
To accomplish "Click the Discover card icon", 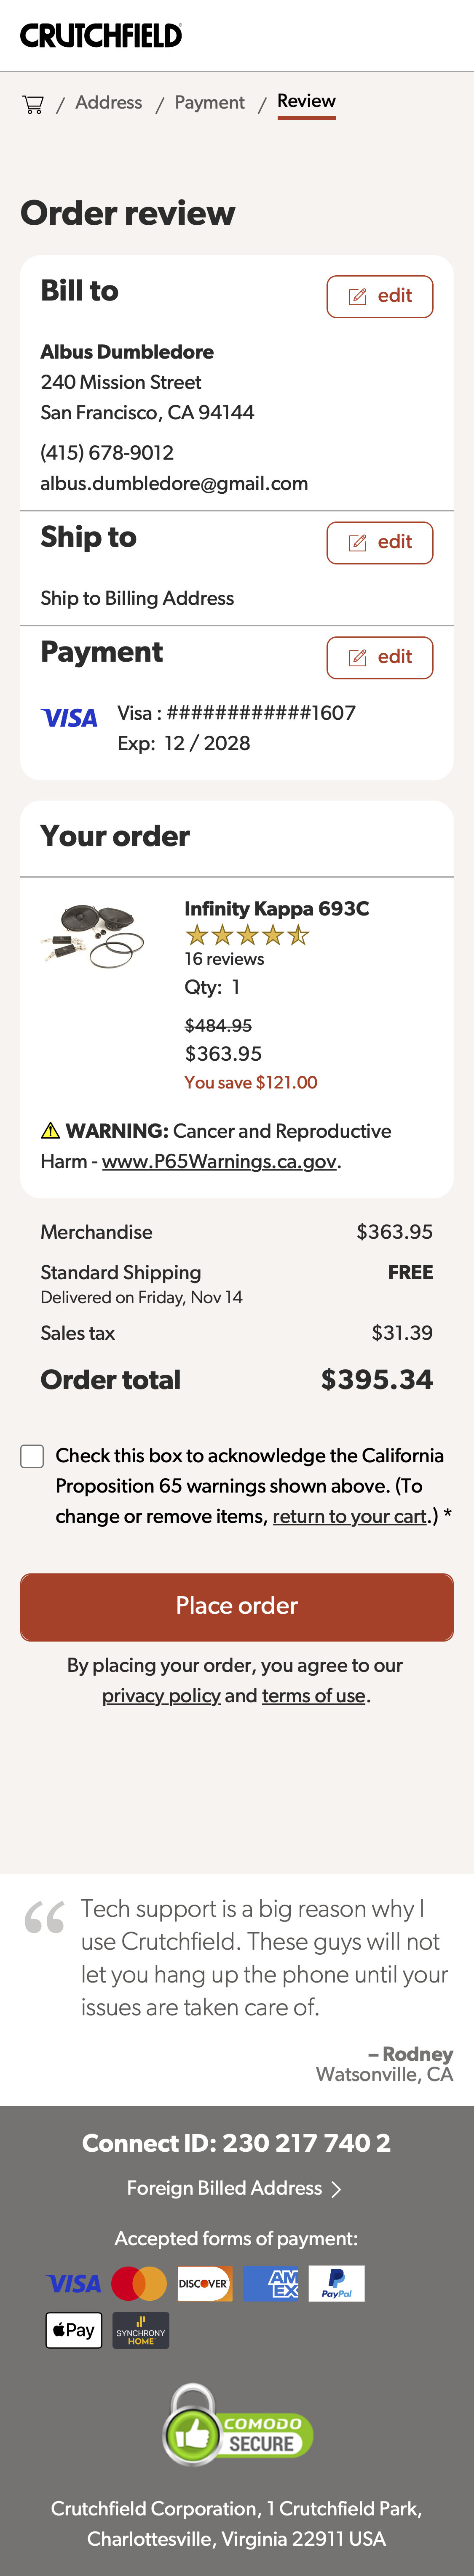I will 203,2283.
